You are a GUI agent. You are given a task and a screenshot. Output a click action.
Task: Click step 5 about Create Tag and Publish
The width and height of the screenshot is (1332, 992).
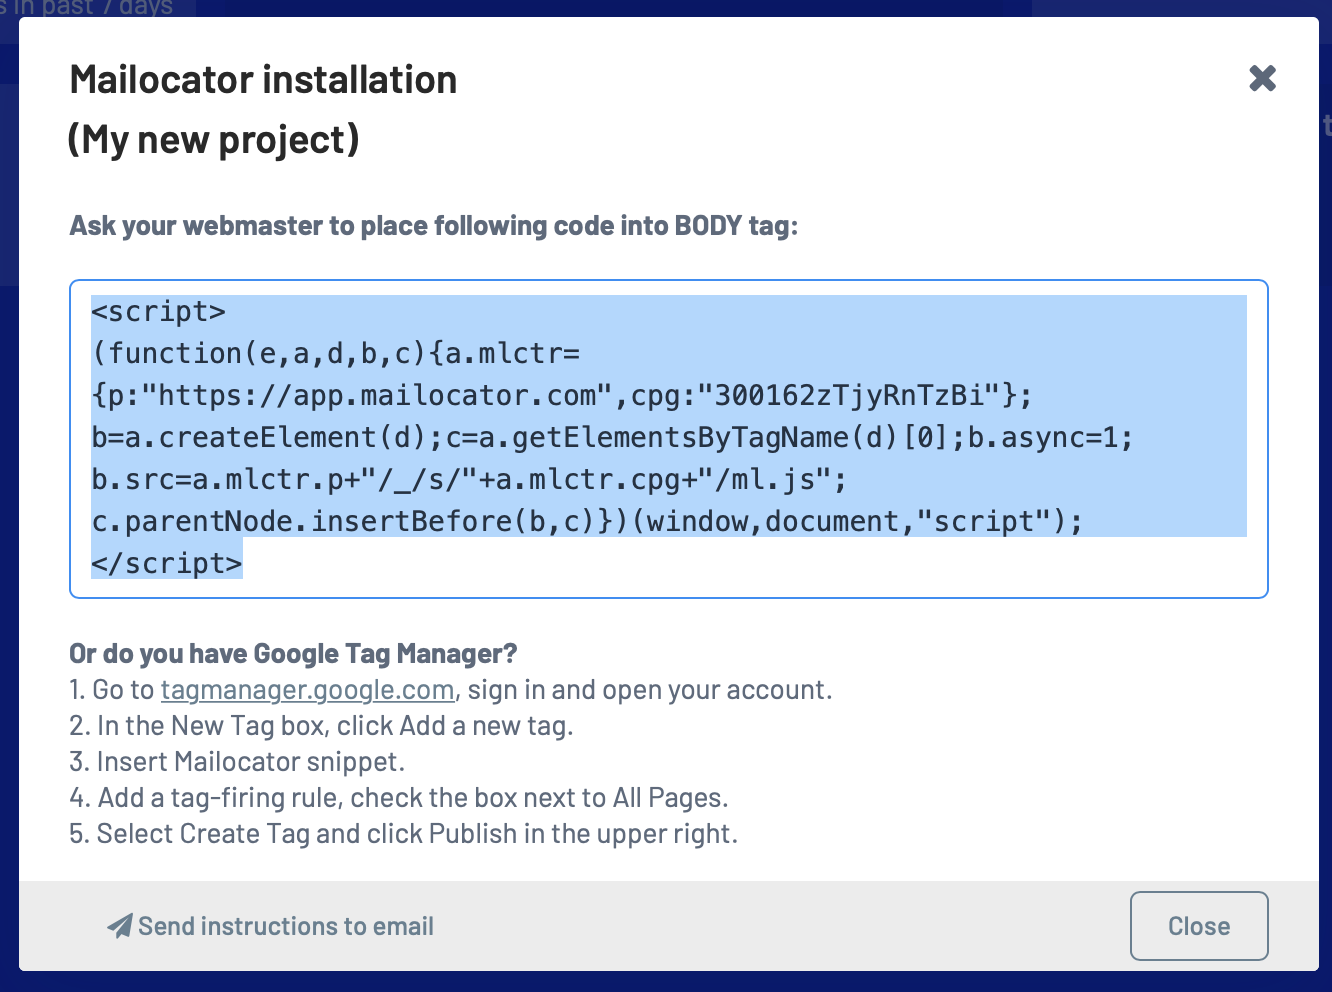[x=403, y=834]
